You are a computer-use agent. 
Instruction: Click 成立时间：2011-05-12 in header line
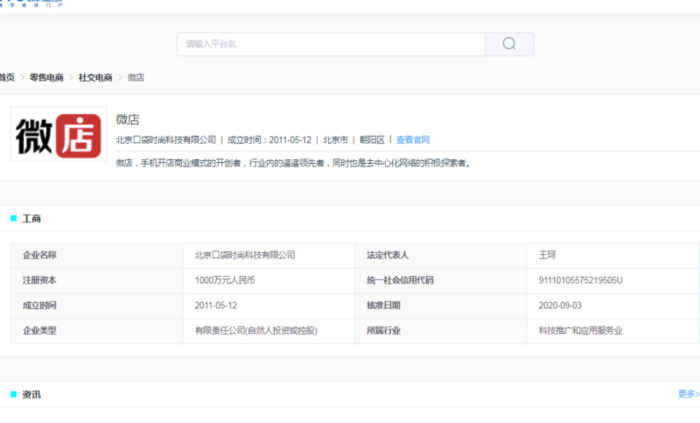pyautogui.click(x=269, y=140)
